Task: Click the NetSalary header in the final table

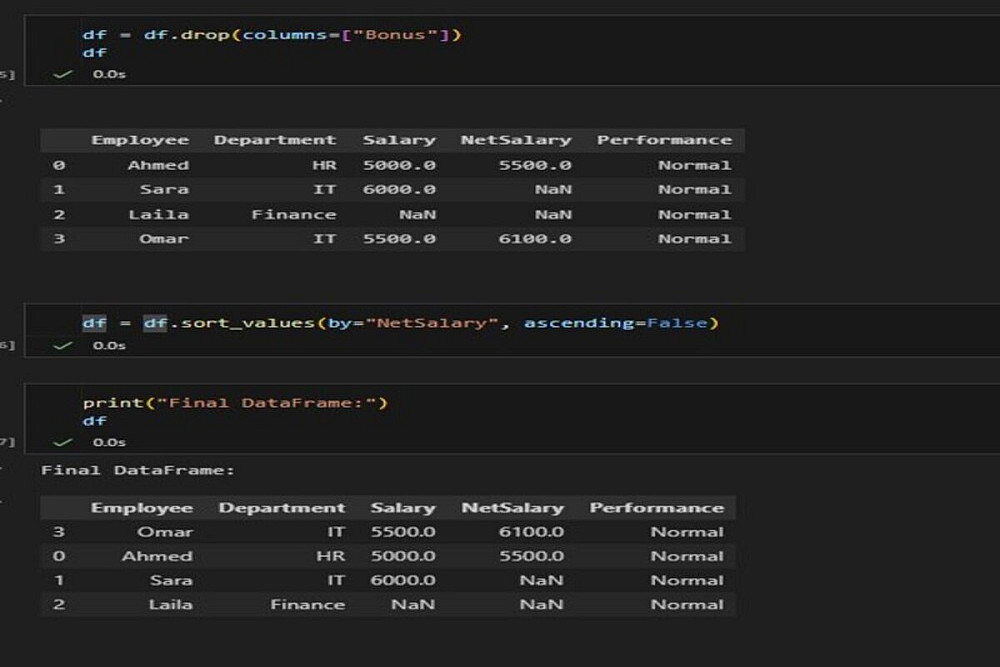Action: pos(512,508)
